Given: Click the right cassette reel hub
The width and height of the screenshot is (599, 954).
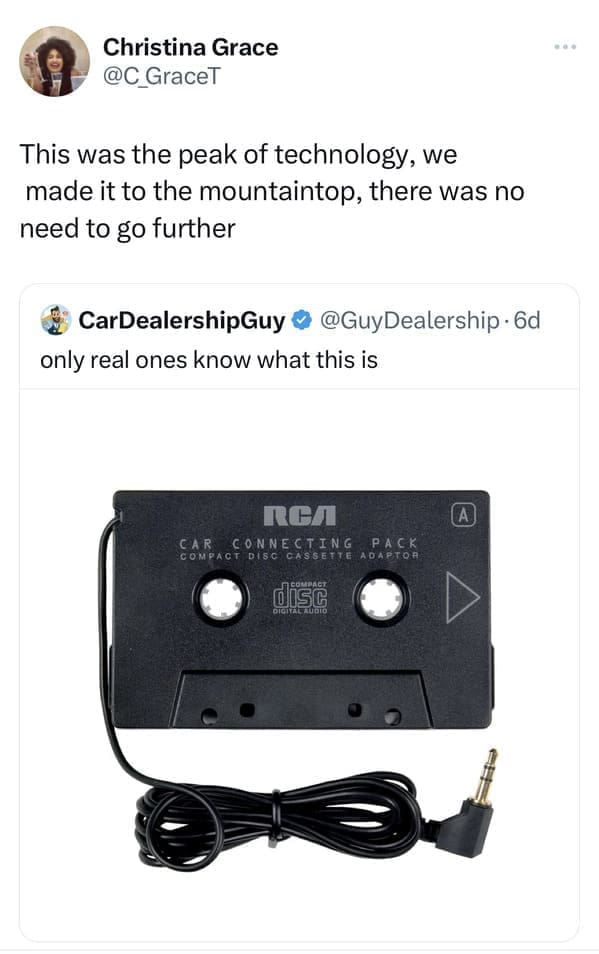Looking at the screenshot, I should [381, 598].
